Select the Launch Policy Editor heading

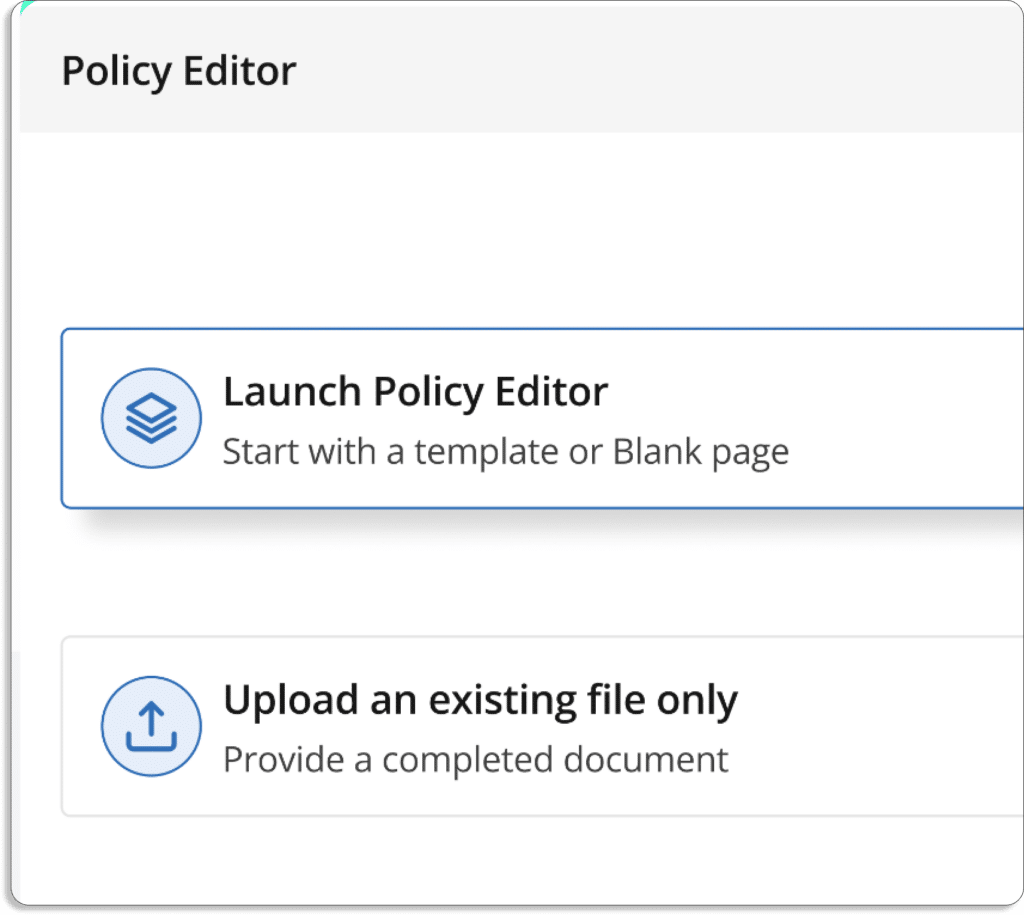click(415, 392)
